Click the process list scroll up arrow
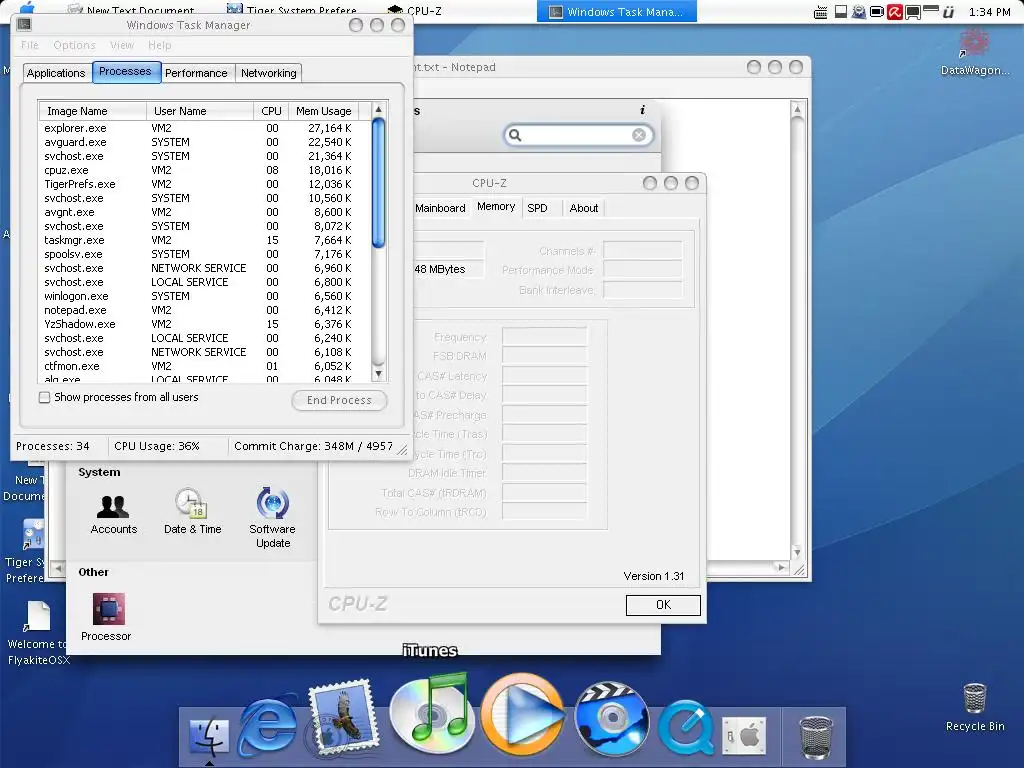Image resolution: width=1024 pixels, height=768 pixels. pos(378,110)
